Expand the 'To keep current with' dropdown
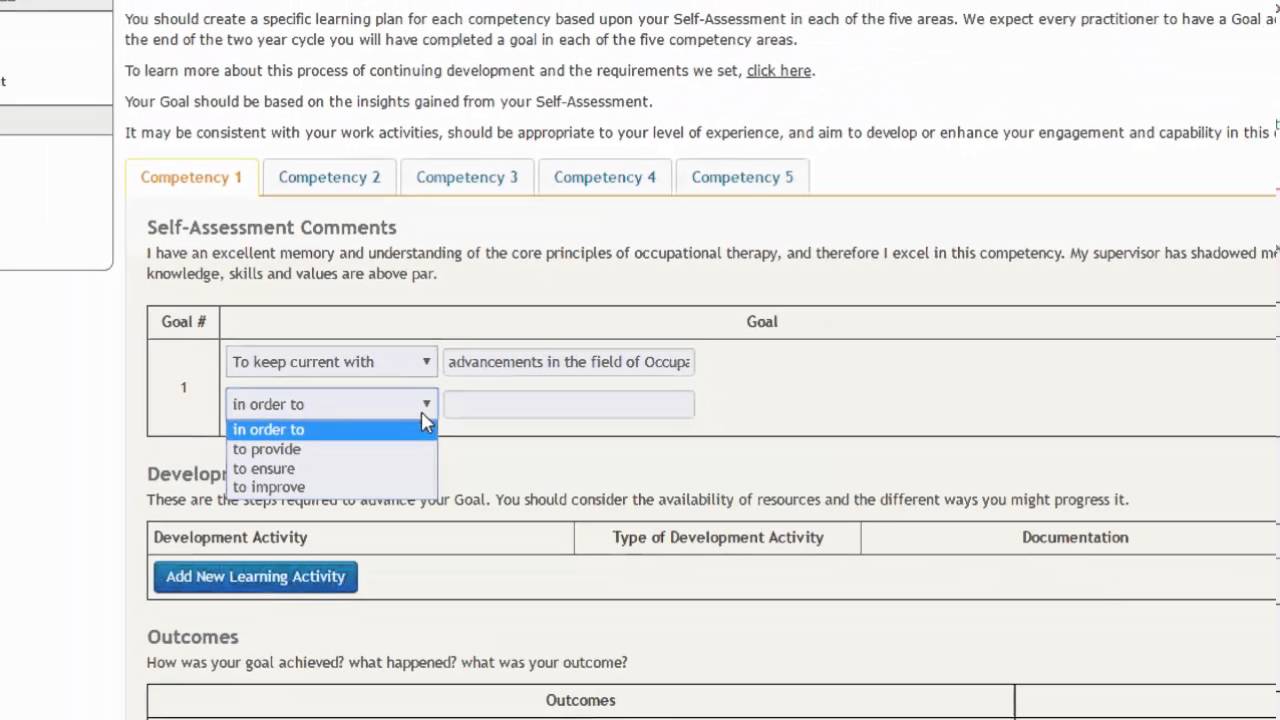Image resolution: width=1280 pixels, height=720 pixels. [x=331, y=362]
